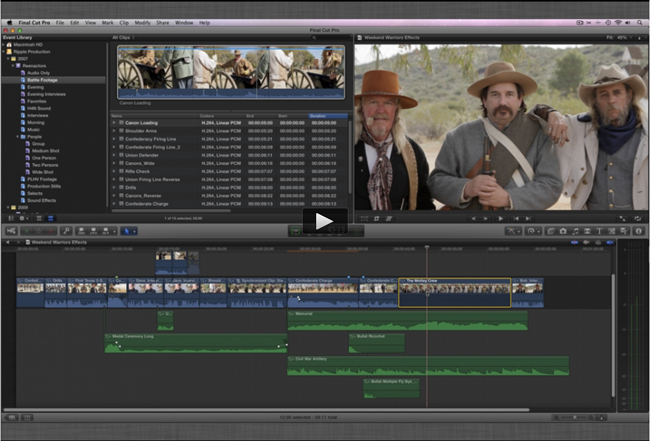Open the Apple menu
The height and width of the screenshot is (441, 650).
click(x=9, y=23)
